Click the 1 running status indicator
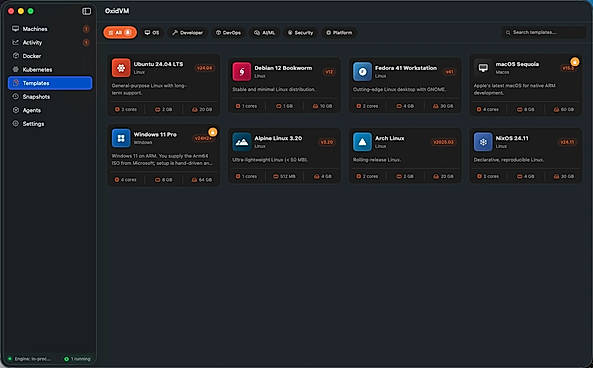The width and height of the screenshot is (593, 368). [x=77, y=359]
